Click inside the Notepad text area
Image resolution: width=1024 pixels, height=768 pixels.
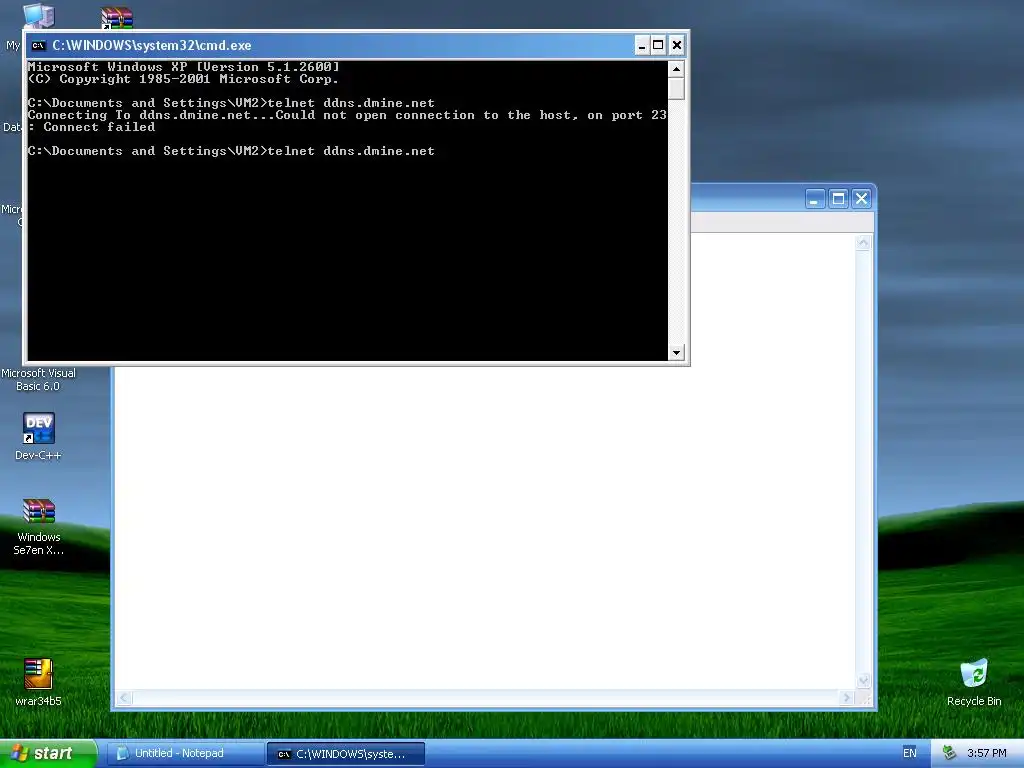(x=485, y=526)
